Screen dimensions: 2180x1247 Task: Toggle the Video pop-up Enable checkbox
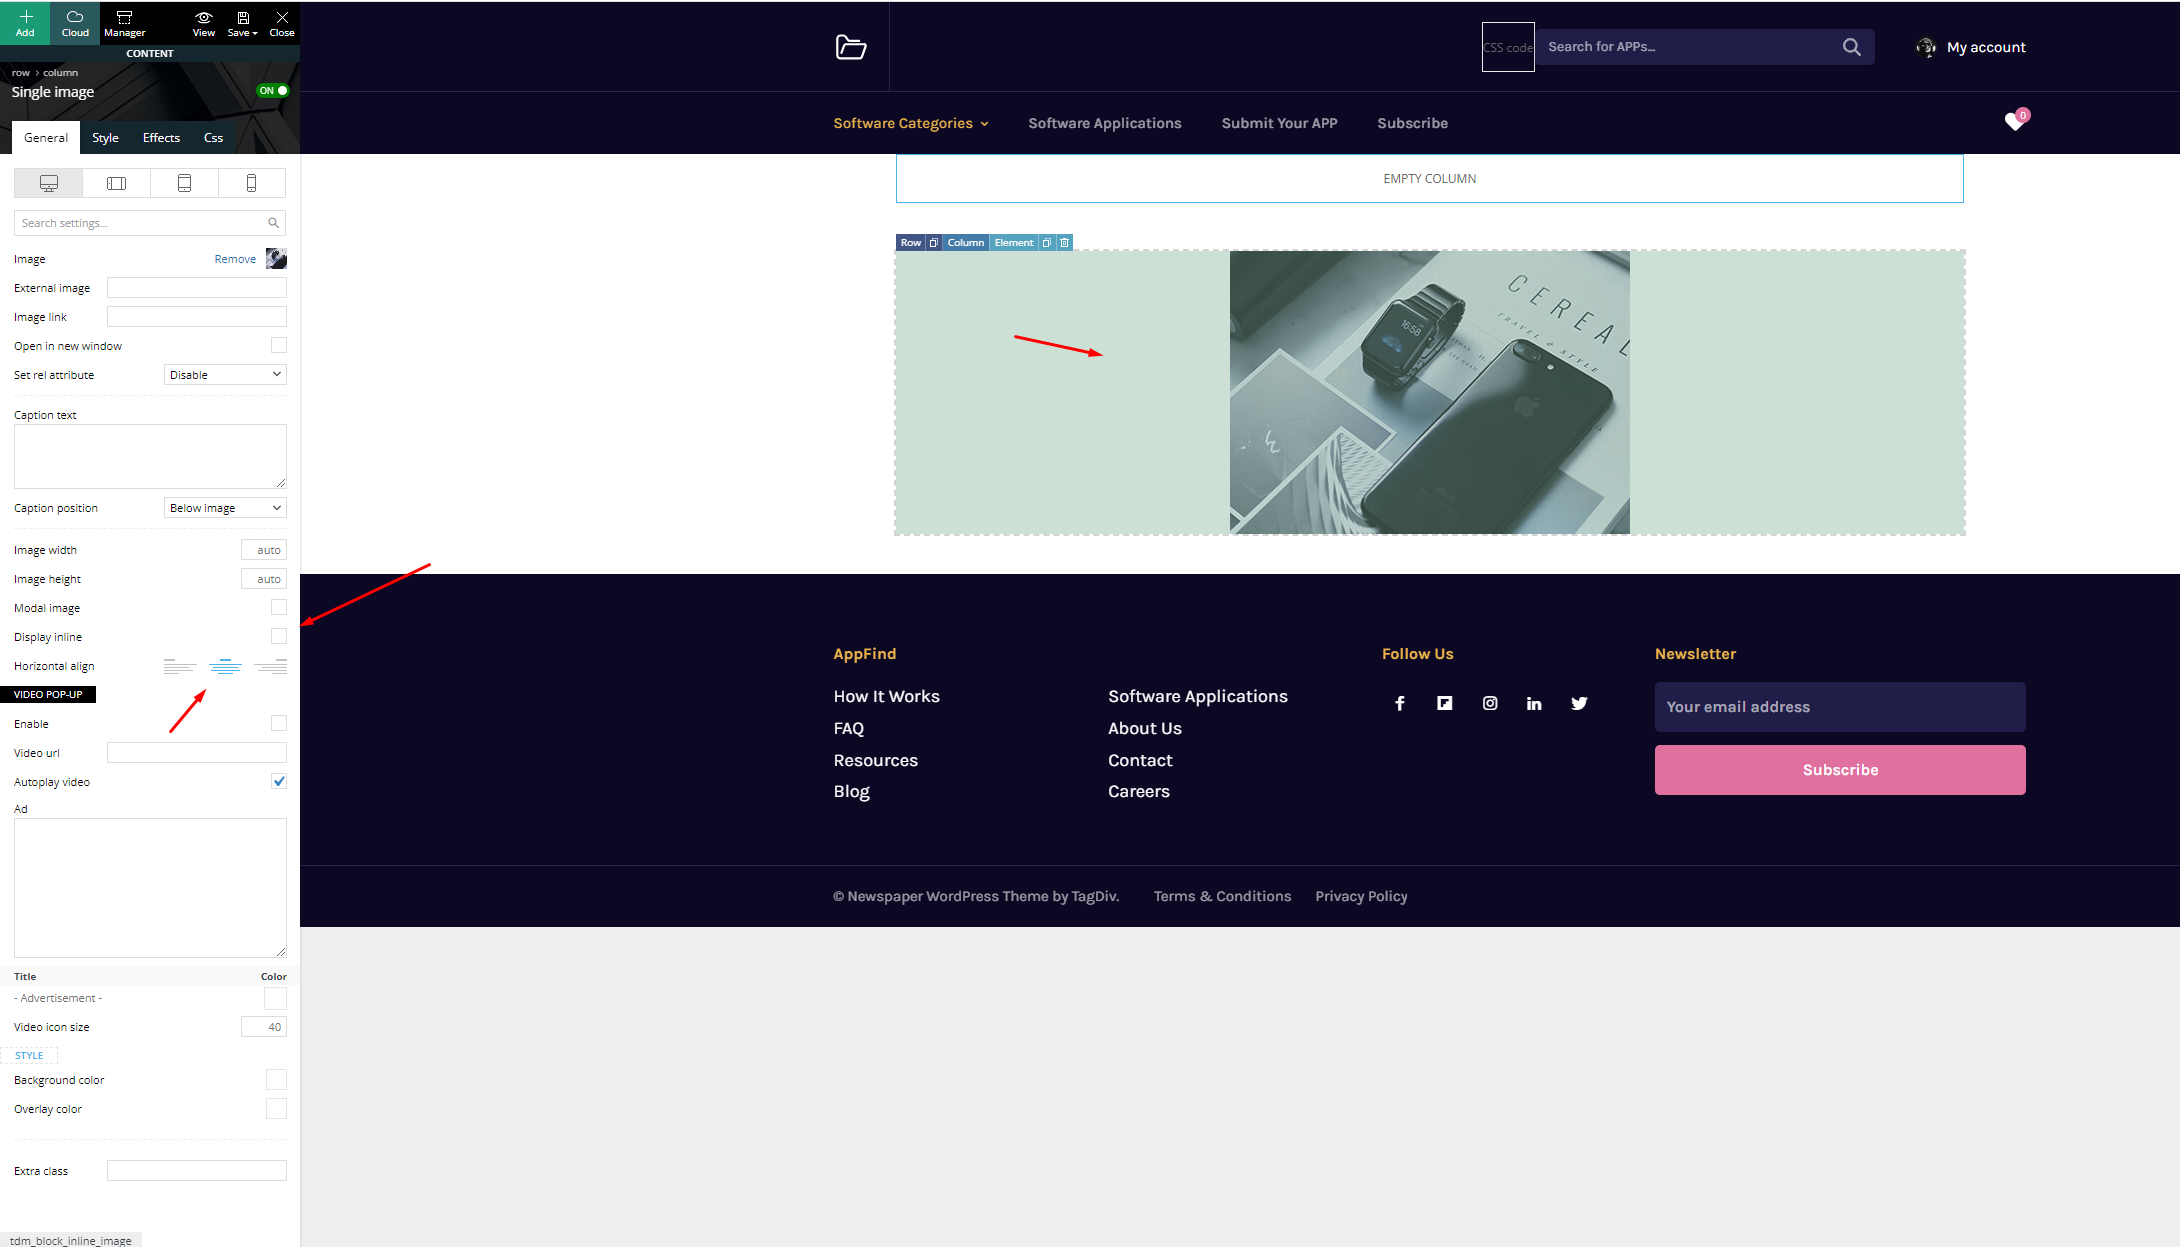(279, 723)
